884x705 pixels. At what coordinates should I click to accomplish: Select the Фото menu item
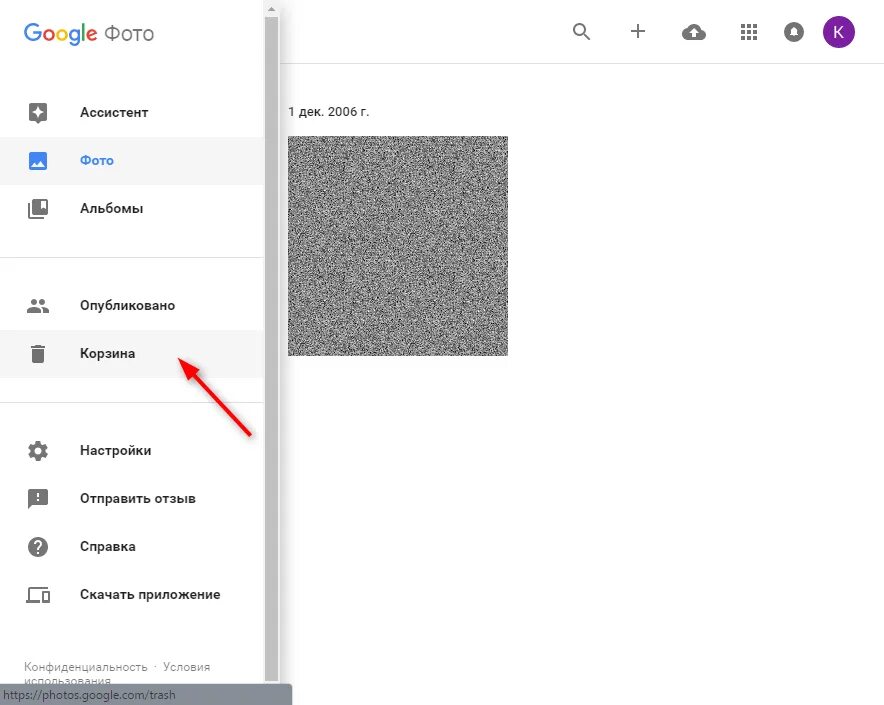[x=132, y=161]
